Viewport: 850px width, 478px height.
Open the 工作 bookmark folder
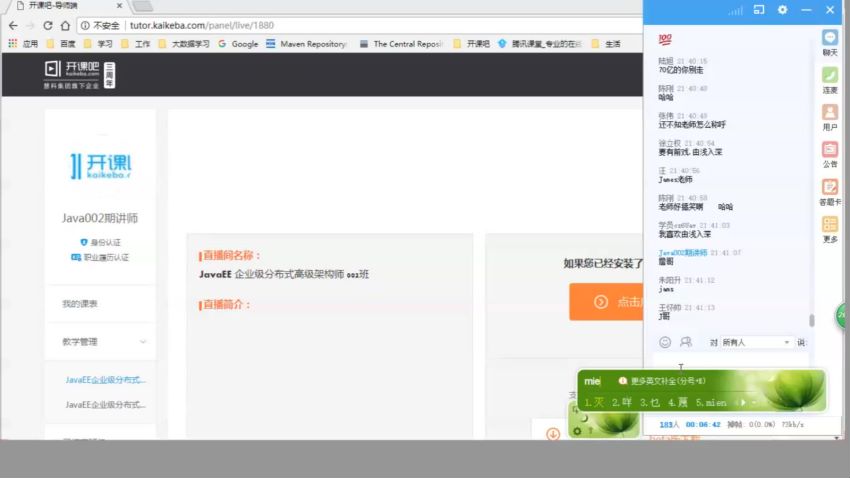click(x=136, y=44)
